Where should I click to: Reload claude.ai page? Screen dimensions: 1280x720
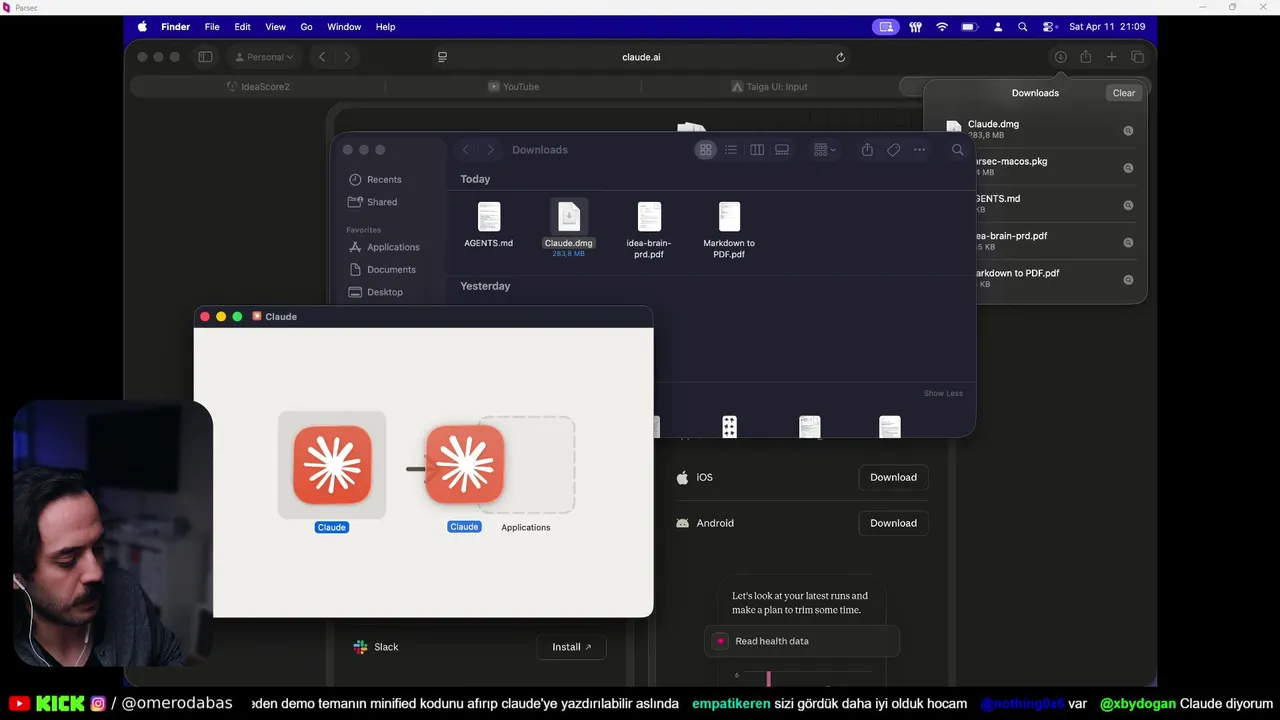coord(840,57)
